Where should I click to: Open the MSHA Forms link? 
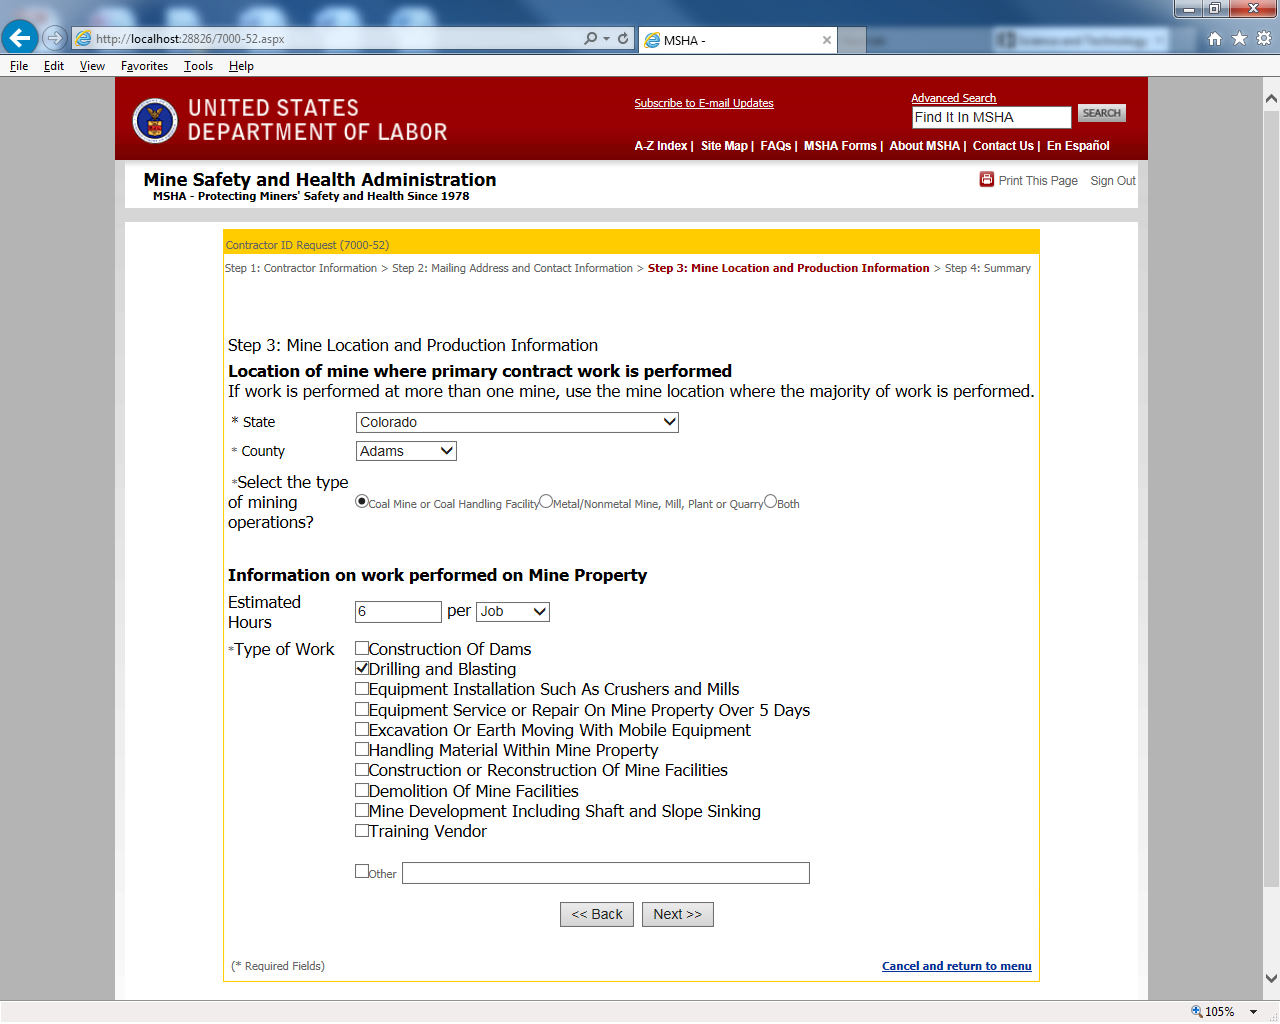click(x=840, y=146)
